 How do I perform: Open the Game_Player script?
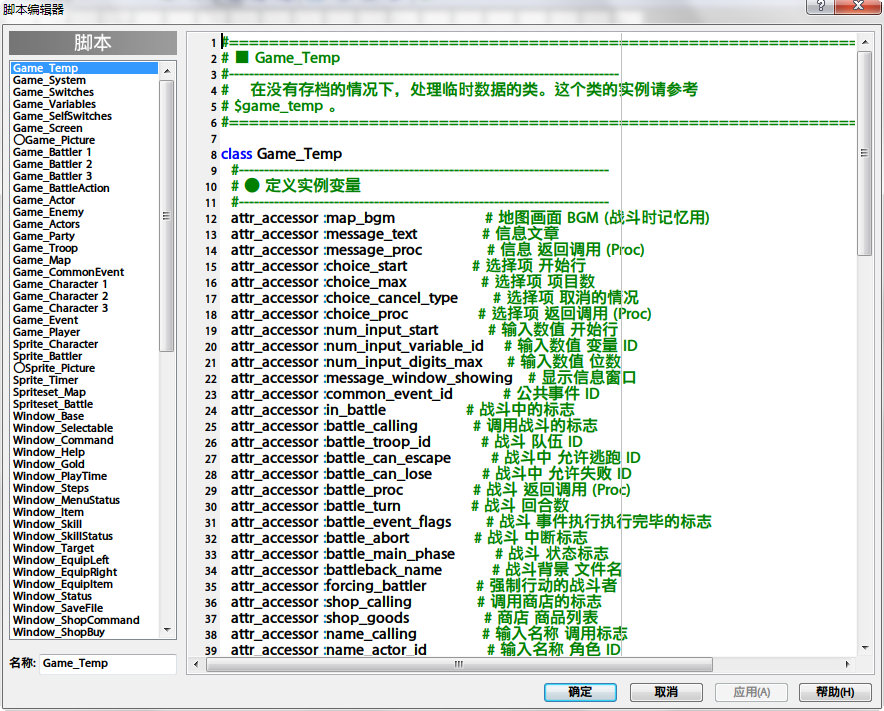(47, 332)
